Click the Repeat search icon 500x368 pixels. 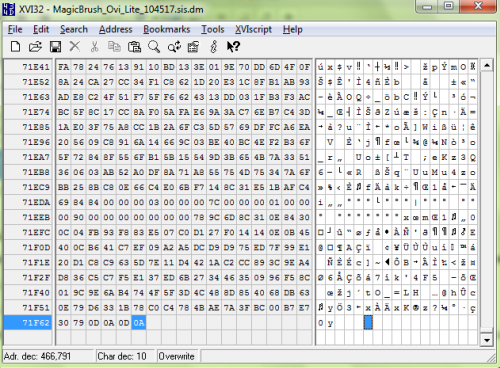point(174,47)
